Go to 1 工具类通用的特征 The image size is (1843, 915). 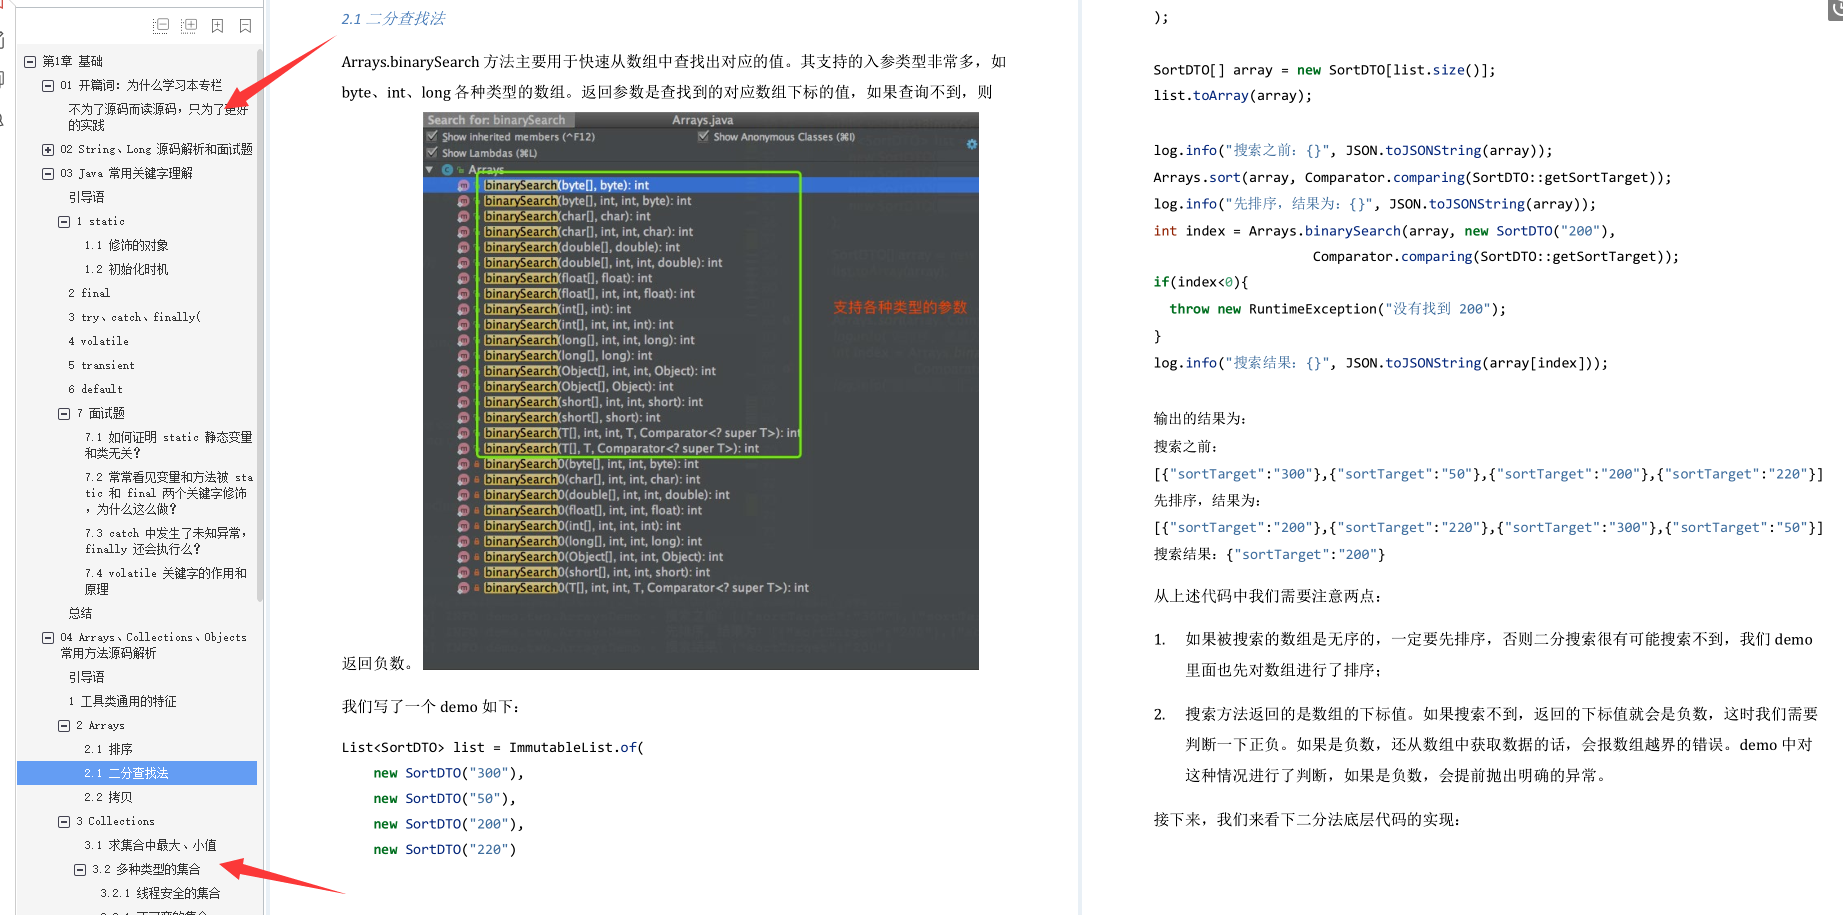point(122,701)
